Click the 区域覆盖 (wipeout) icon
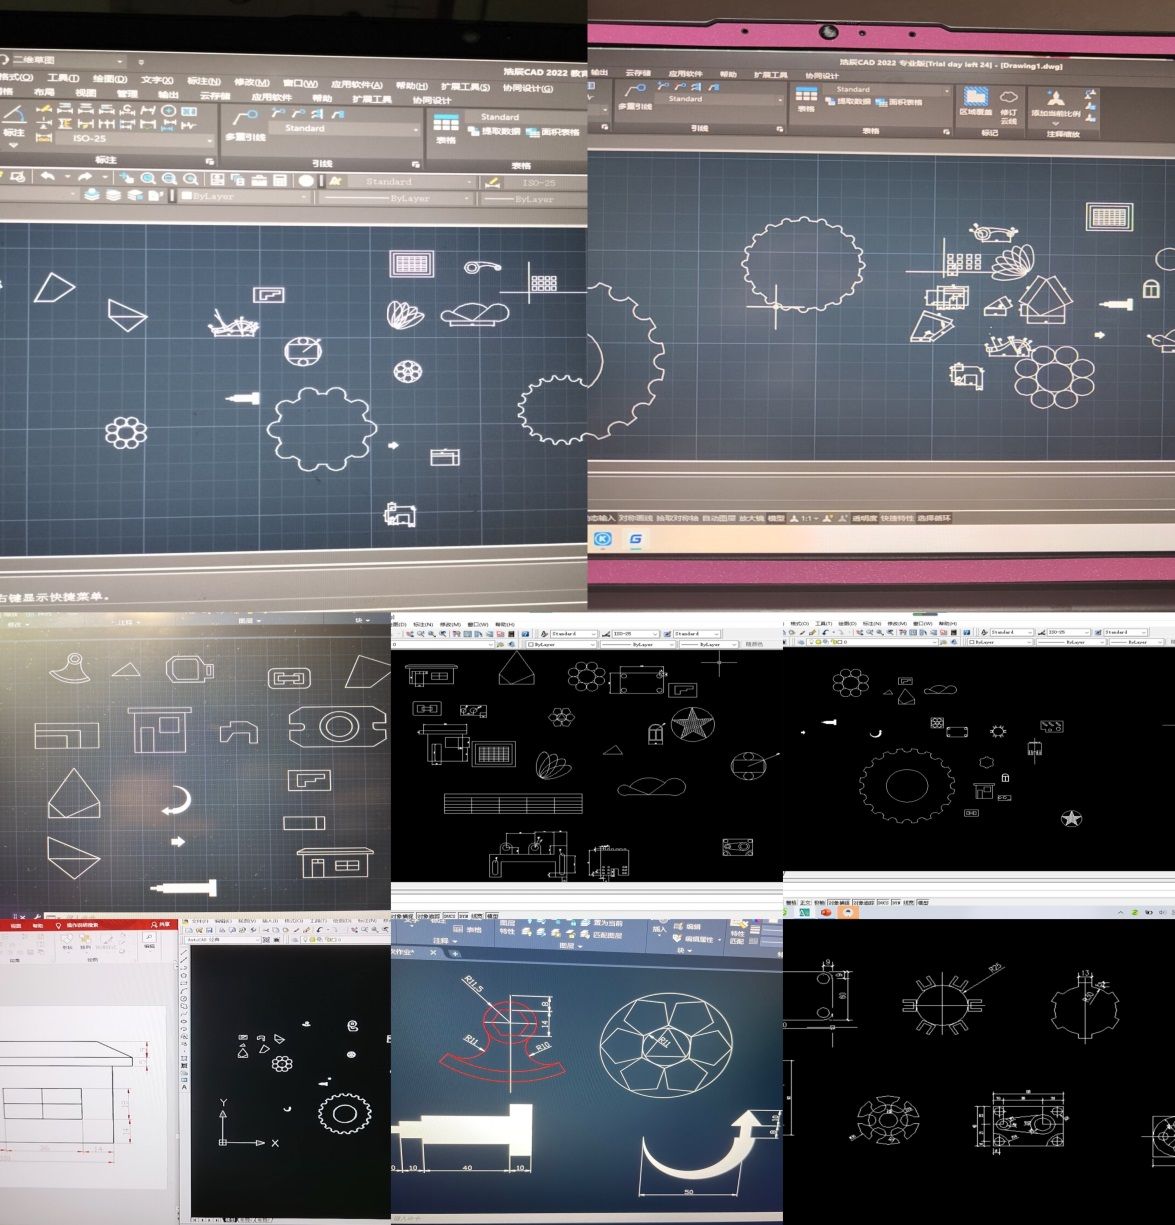Image resolution: width=1175 pixels, height=1225 pixels. (974, 98)
